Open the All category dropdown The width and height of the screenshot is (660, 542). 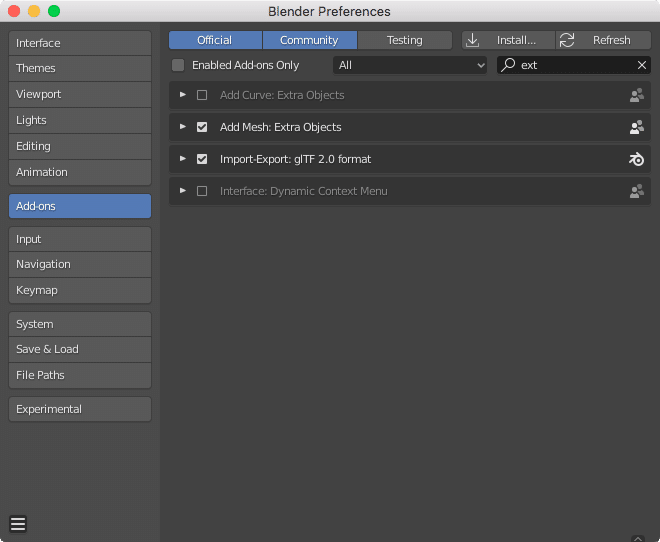pyautogui.click(x=410, y=65)
